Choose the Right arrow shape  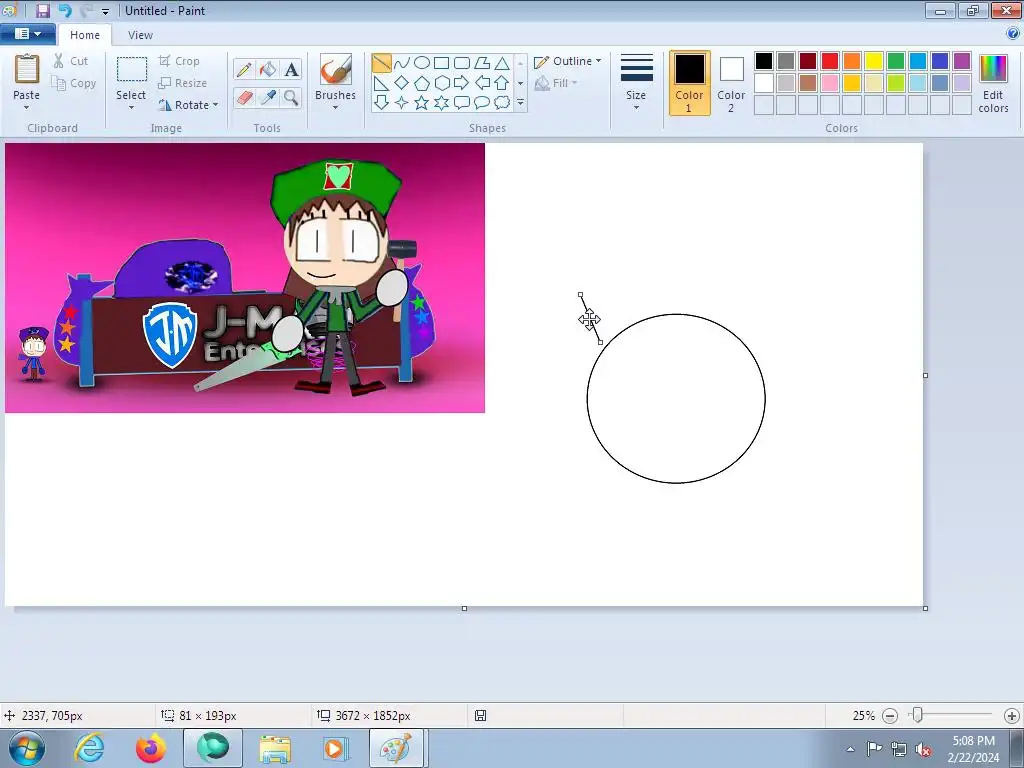click(462, 83)
